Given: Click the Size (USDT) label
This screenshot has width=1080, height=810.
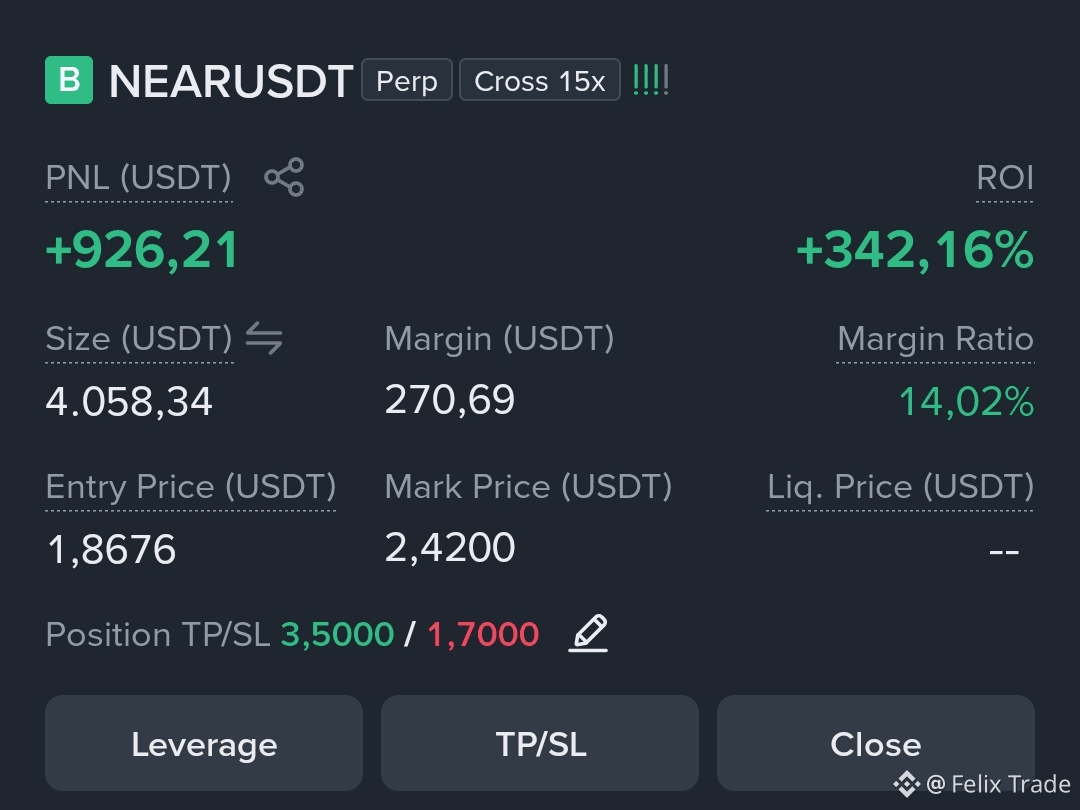Looking at the screenshot, I should (x=139, y=339).
